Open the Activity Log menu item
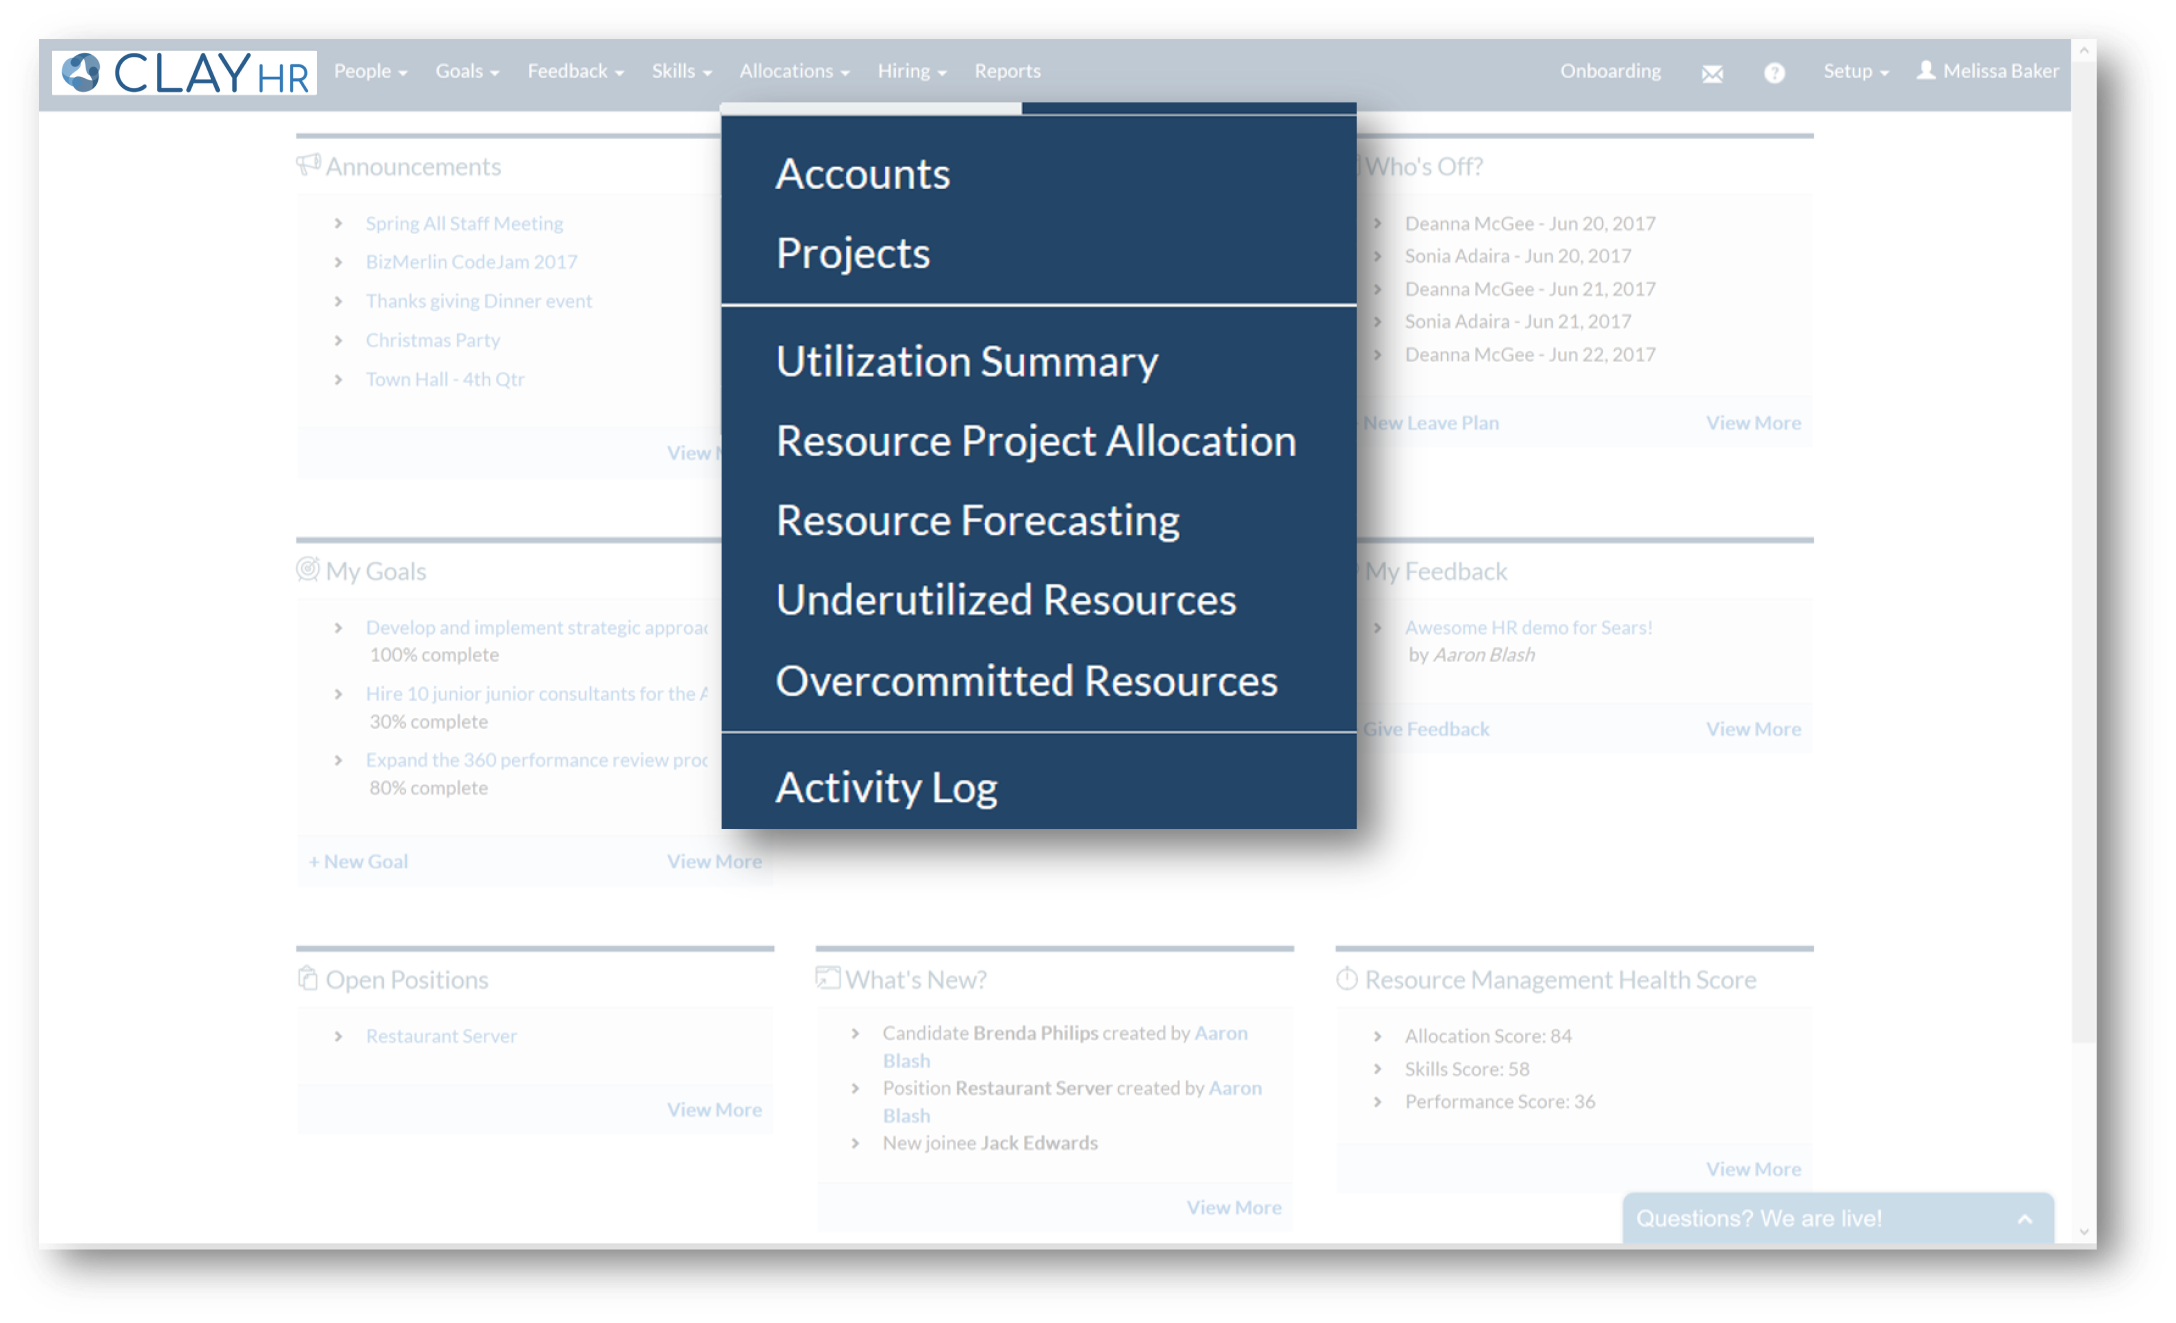2176x1323 pixels. click(886, 787)
